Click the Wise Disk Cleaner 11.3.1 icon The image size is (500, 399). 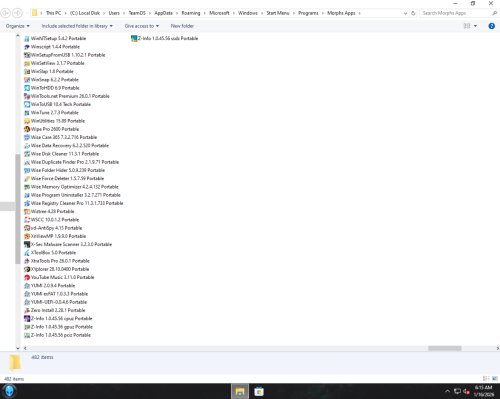point(27,154)
